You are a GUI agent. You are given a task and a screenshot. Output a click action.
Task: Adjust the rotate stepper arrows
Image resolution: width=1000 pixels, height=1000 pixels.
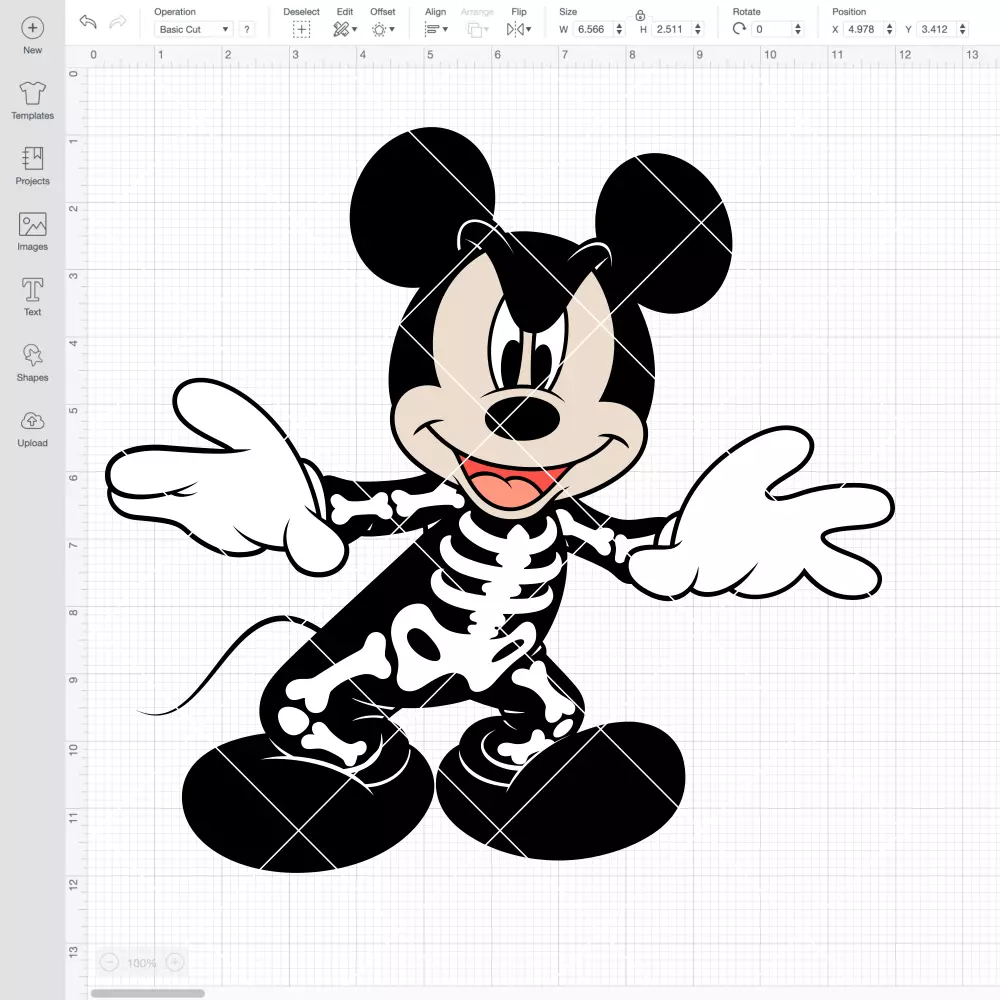tap(798, 29)
